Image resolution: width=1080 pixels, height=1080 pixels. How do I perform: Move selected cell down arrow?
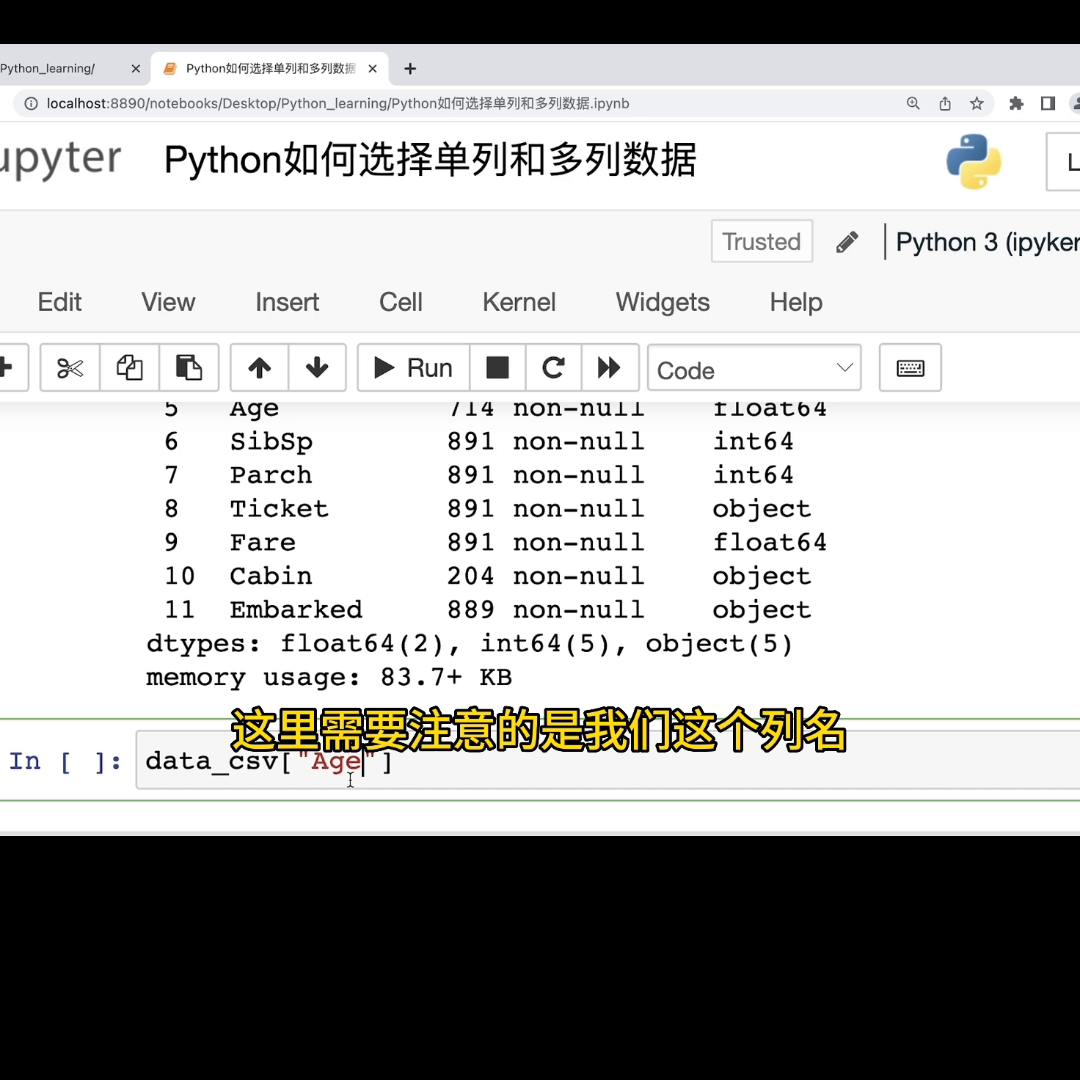click(317, 368)
